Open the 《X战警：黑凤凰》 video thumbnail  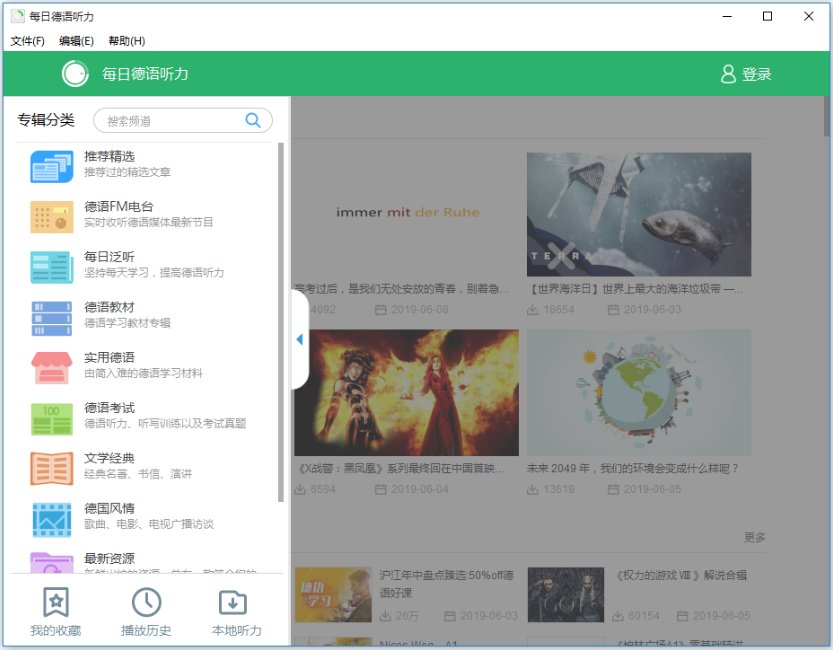tap(408, 390)
